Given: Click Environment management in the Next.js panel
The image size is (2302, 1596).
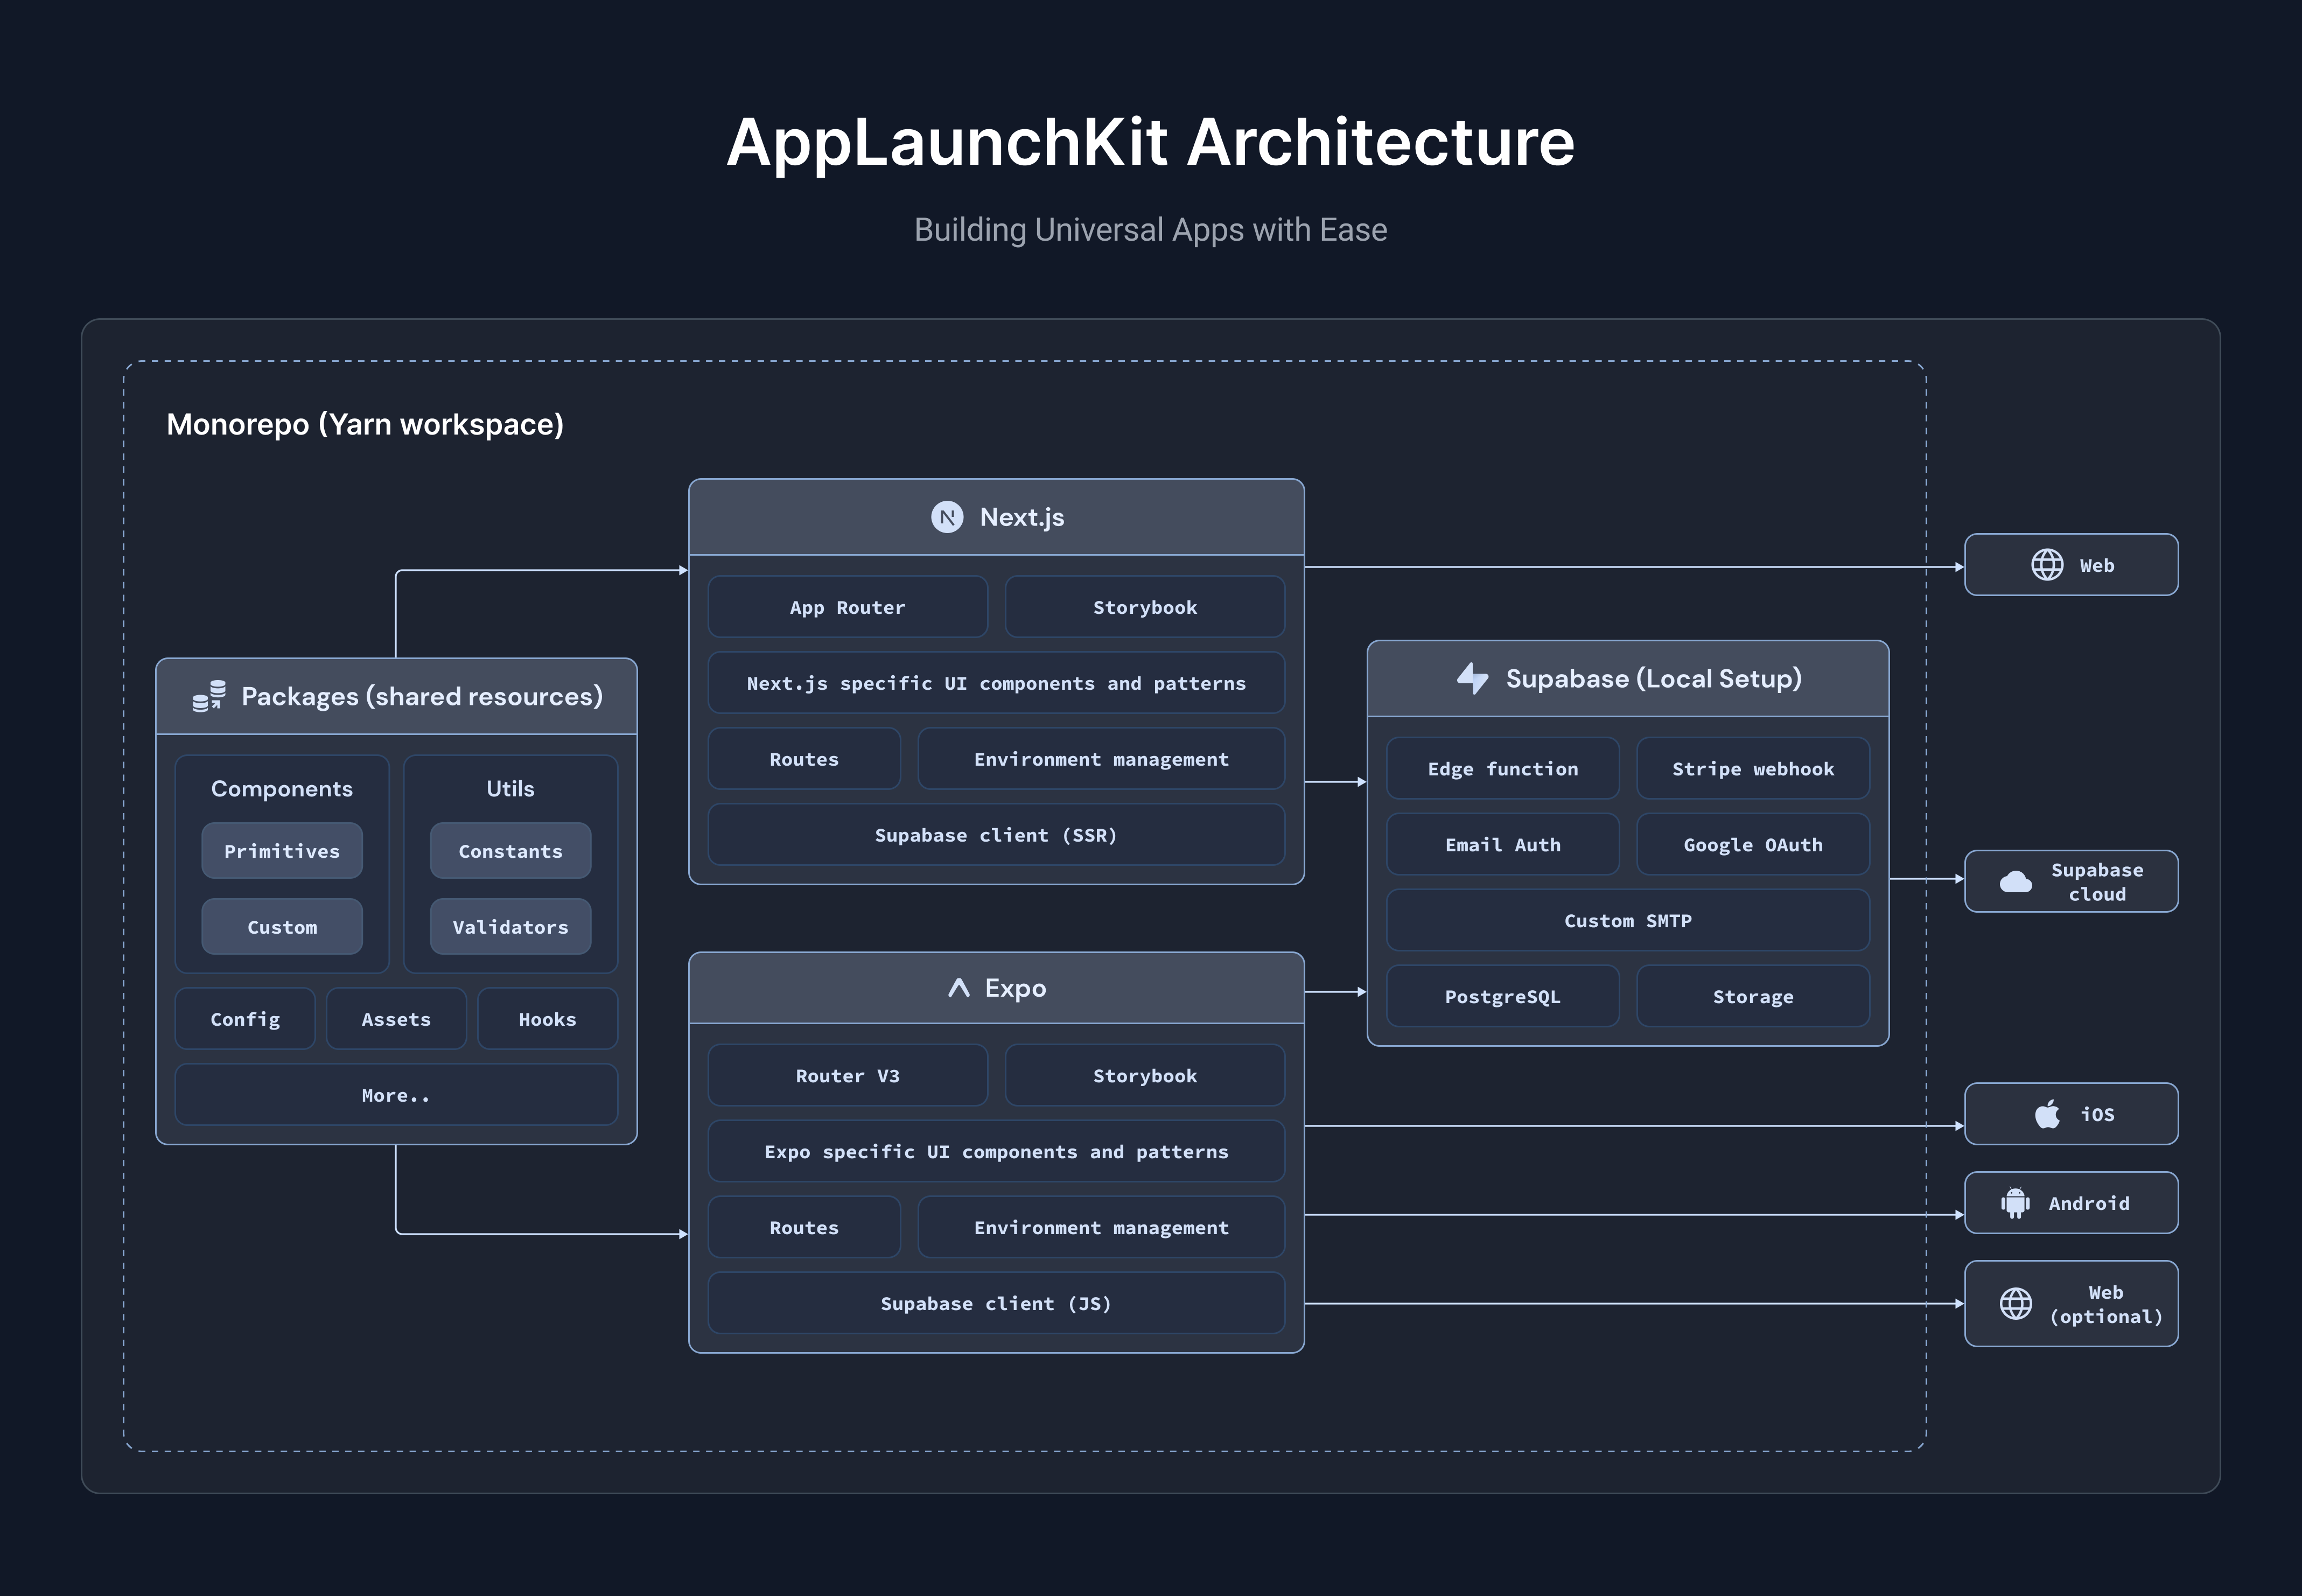Looking at the screenshot, I should point(1101,759).
